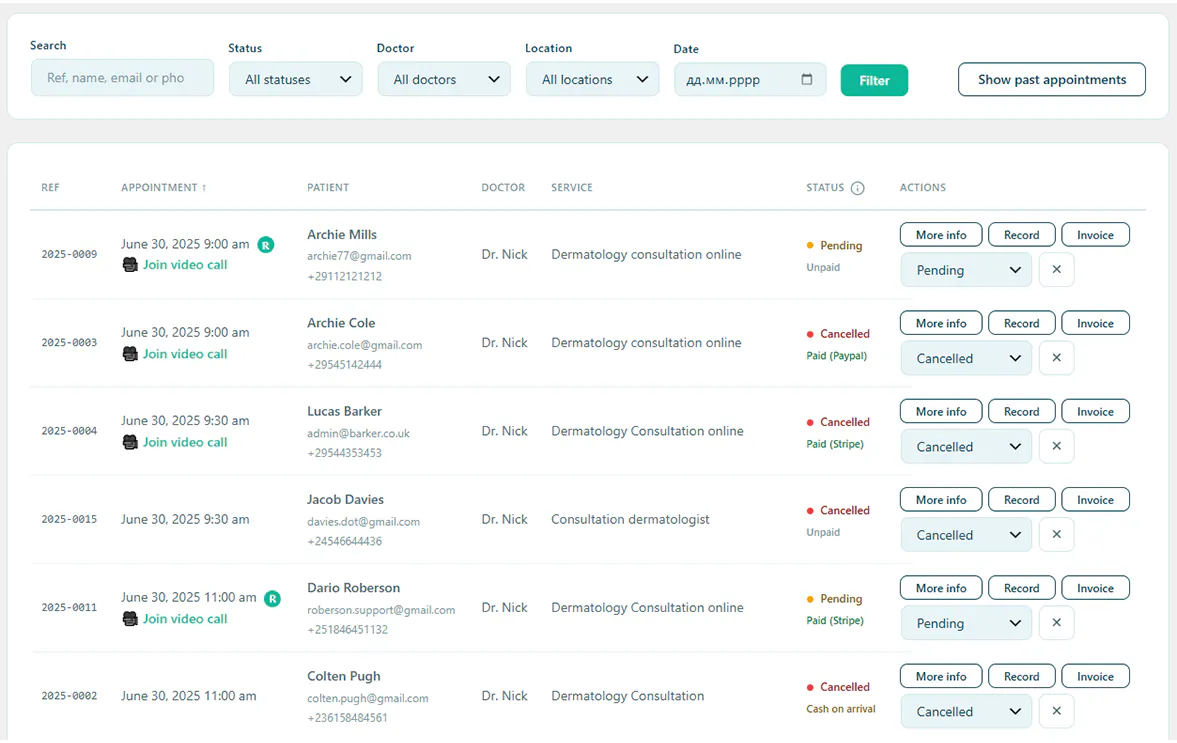Focus the Search ref, name, email field
This screenshot has height=743, width=1177.
coord(122,78)
